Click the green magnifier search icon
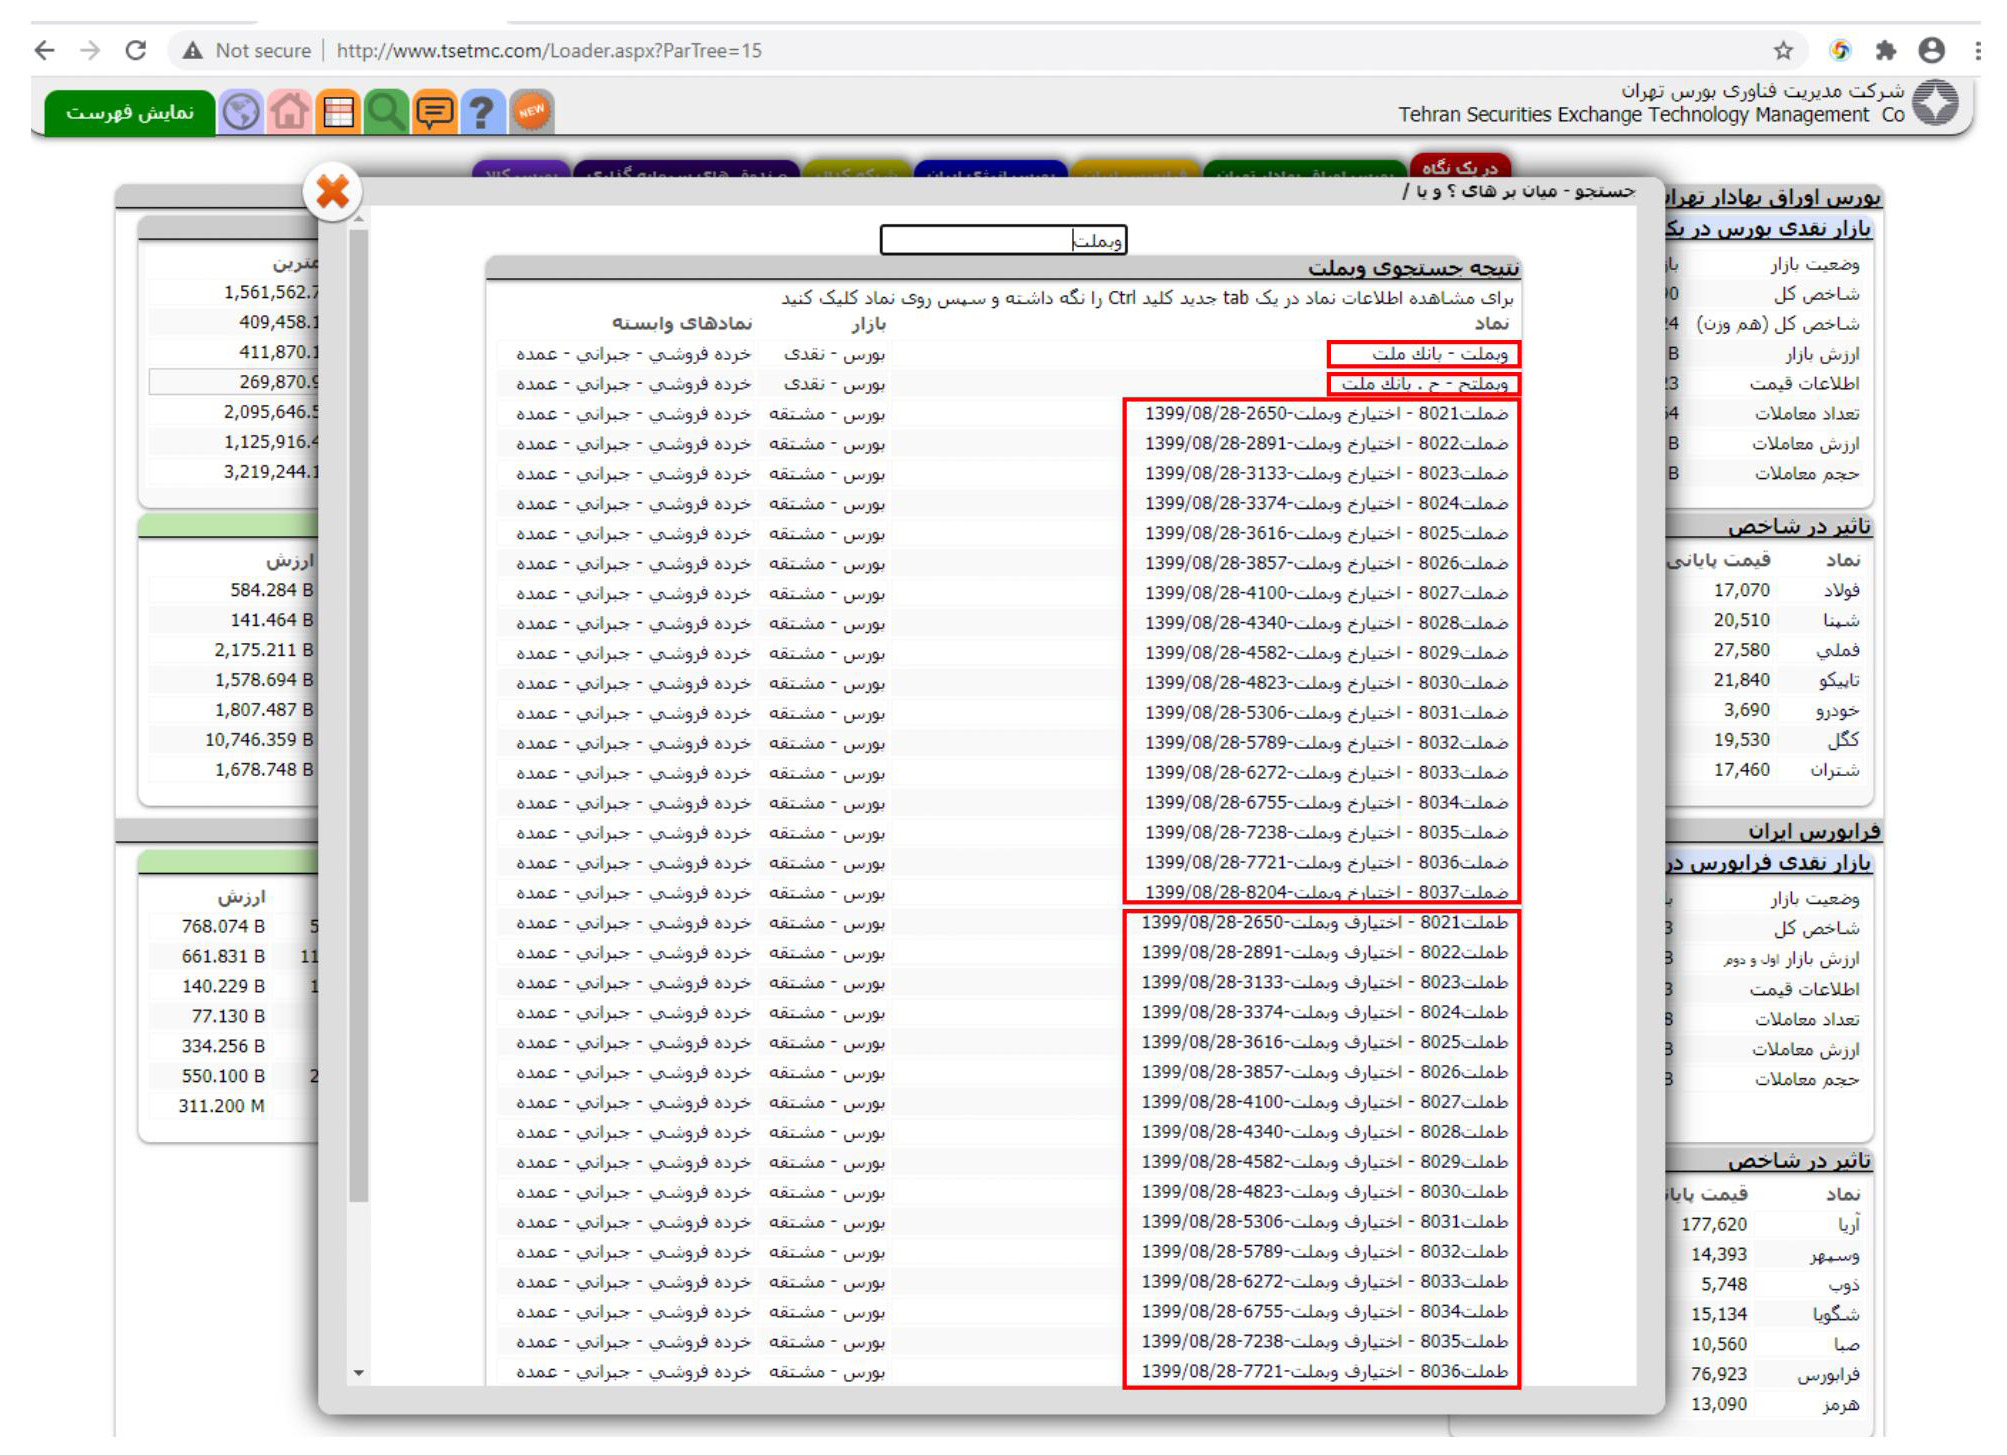The image size is (2007, 1455). (385, 111)
